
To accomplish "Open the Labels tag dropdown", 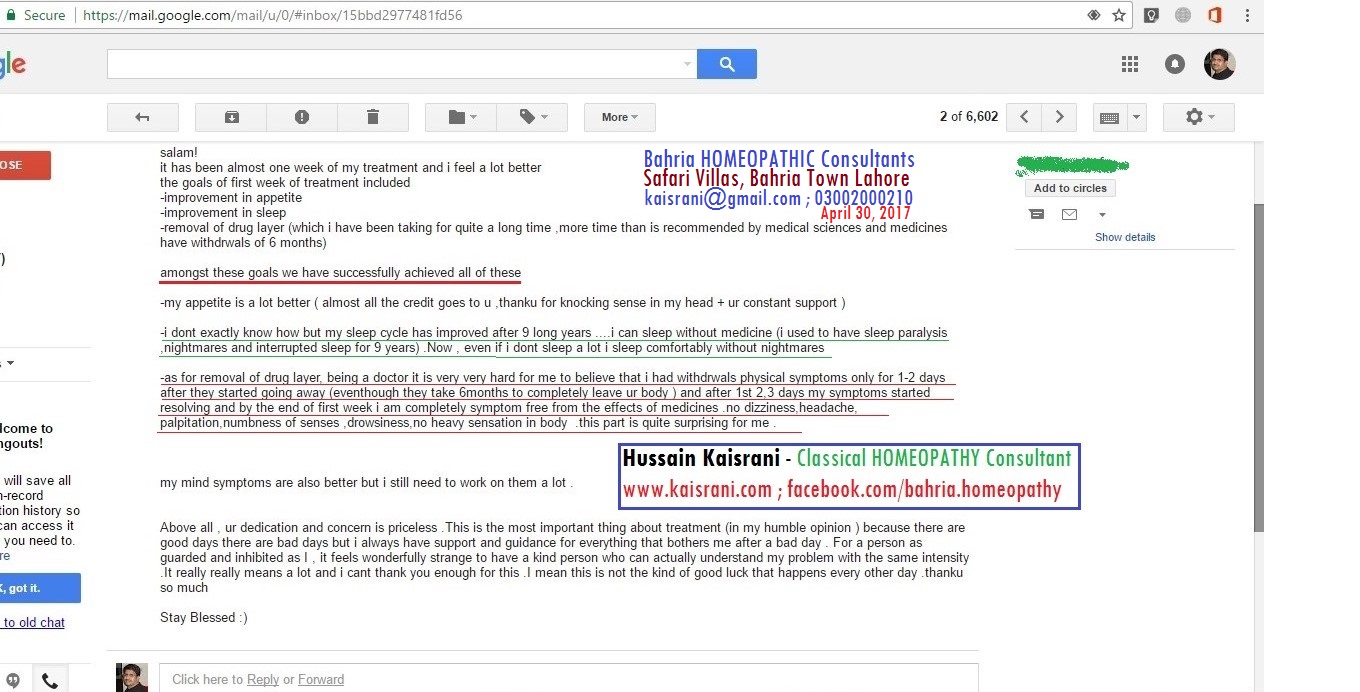I will coord(532,117).
